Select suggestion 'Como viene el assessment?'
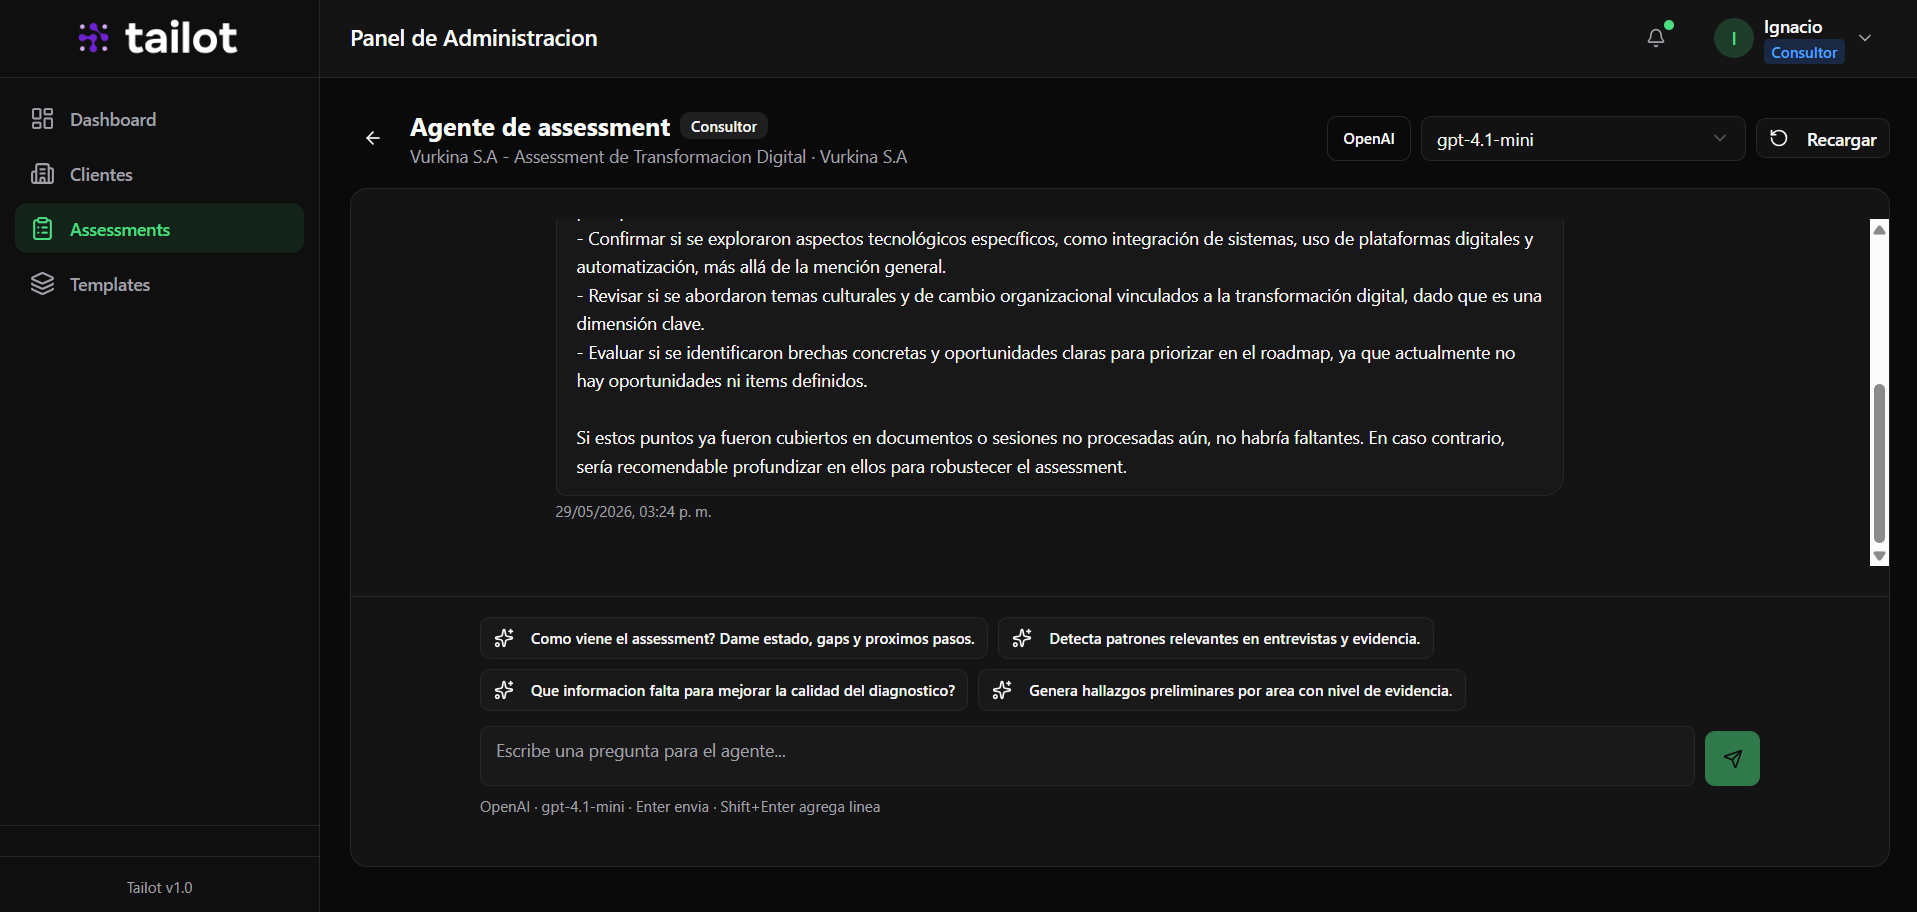The image size is (1917, 912). (734, 639)
